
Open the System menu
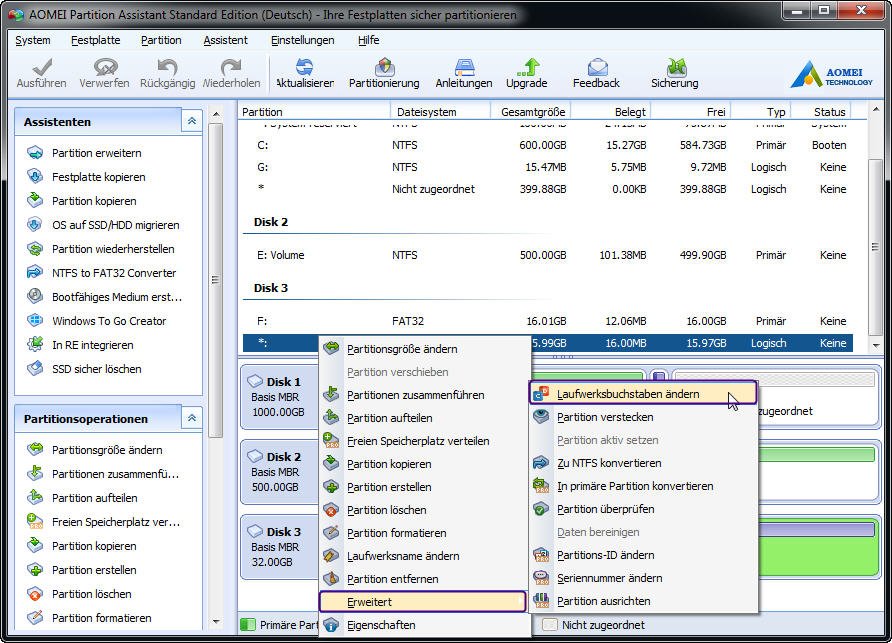(33, 40)
